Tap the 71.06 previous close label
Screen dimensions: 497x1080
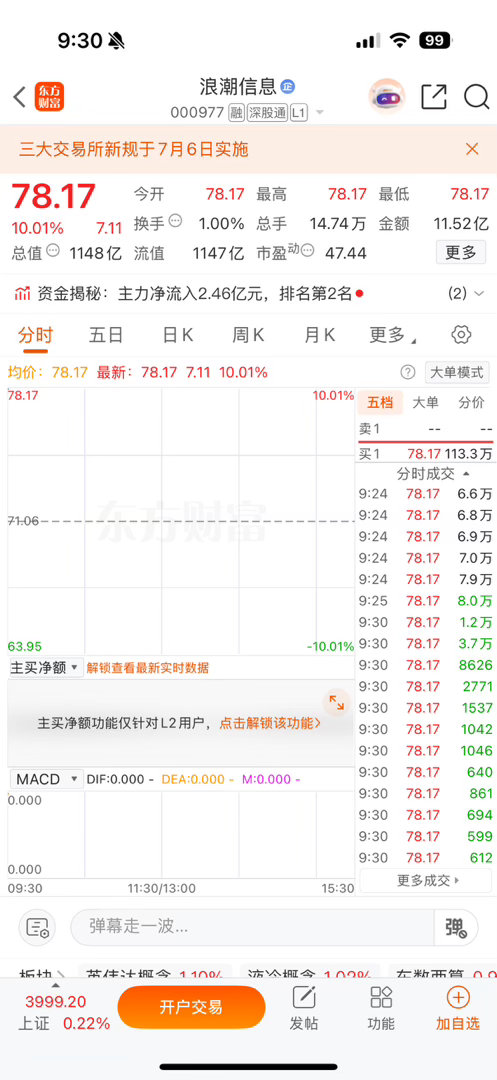(x=23, y=521)
